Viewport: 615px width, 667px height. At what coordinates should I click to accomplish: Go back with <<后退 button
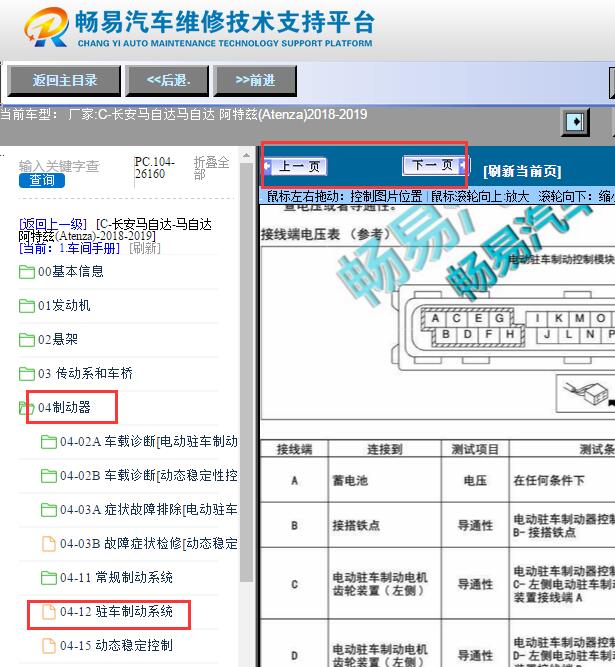167,80
